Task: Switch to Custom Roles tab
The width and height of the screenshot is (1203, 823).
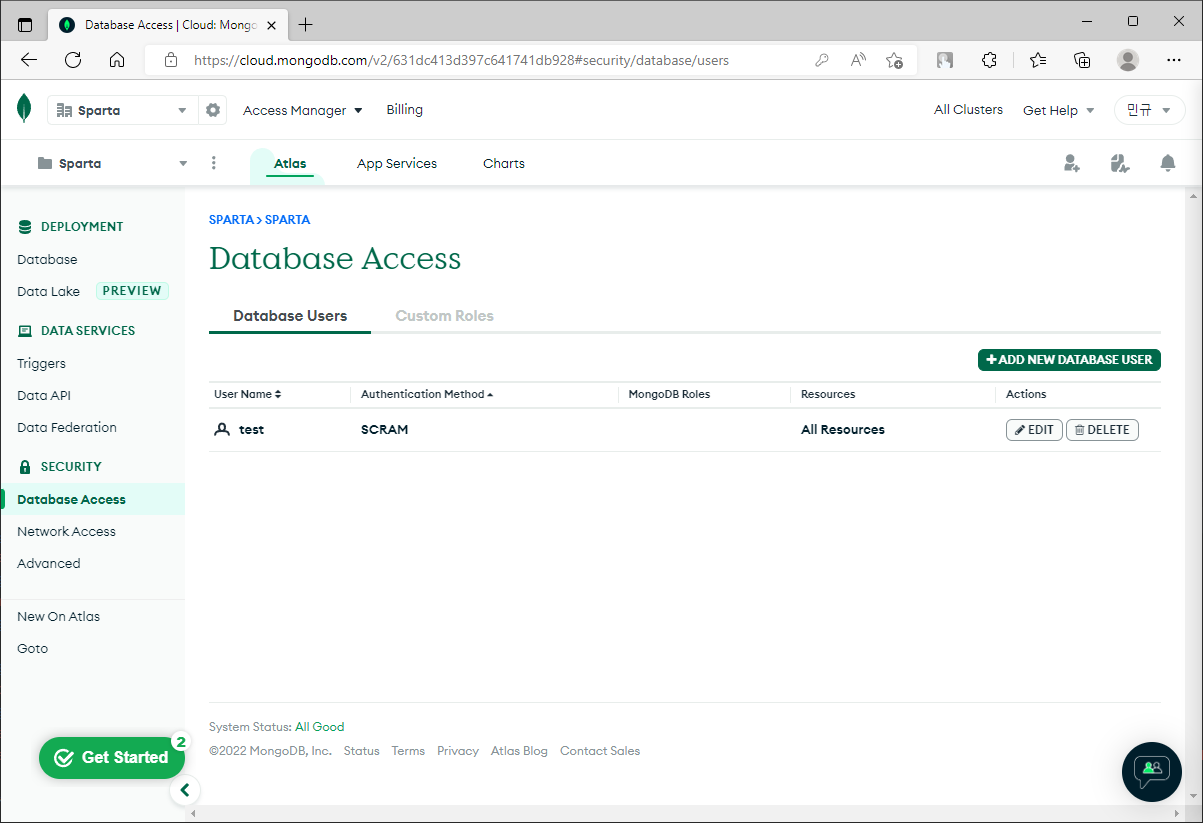Action: pyautogui.click(x=445, y=315)
